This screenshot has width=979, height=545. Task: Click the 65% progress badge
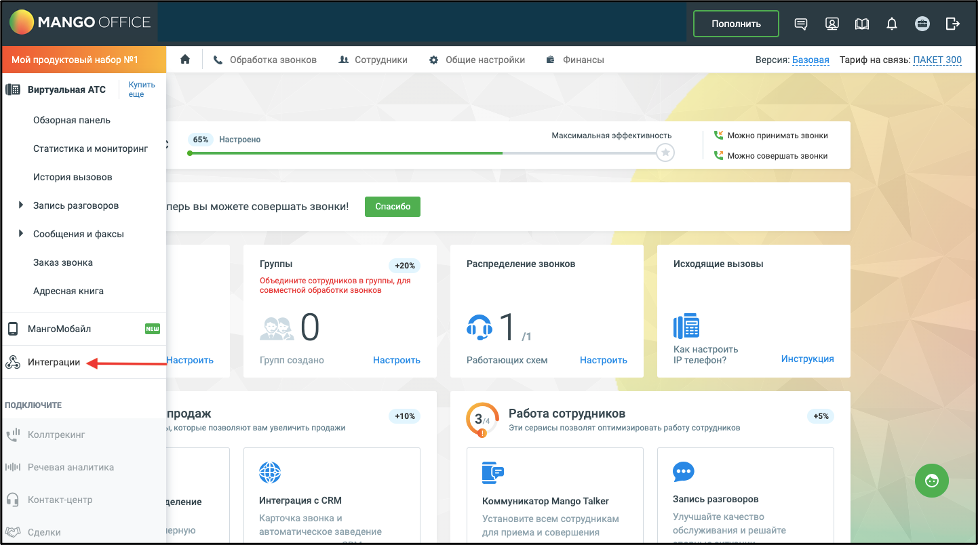(x=200, y=139)
